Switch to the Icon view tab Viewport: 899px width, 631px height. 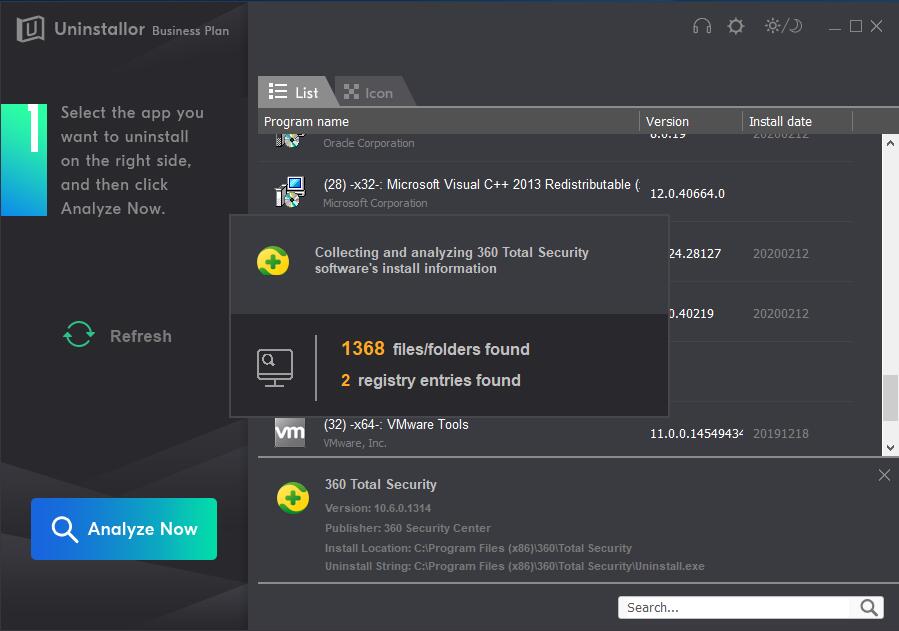(369, 92)
